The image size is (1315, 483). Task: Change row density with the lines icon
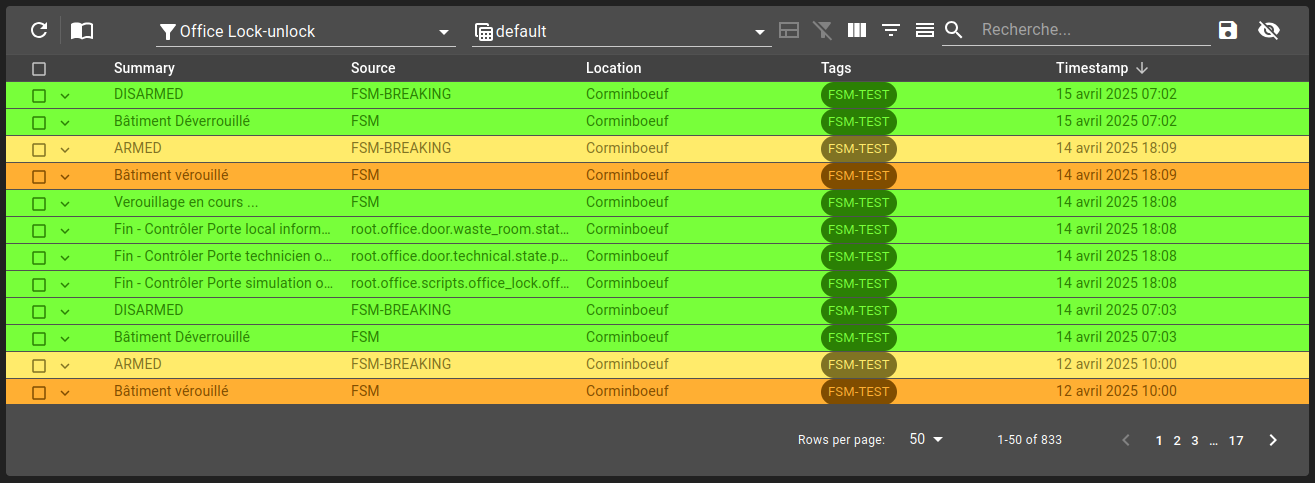point(925,30)
